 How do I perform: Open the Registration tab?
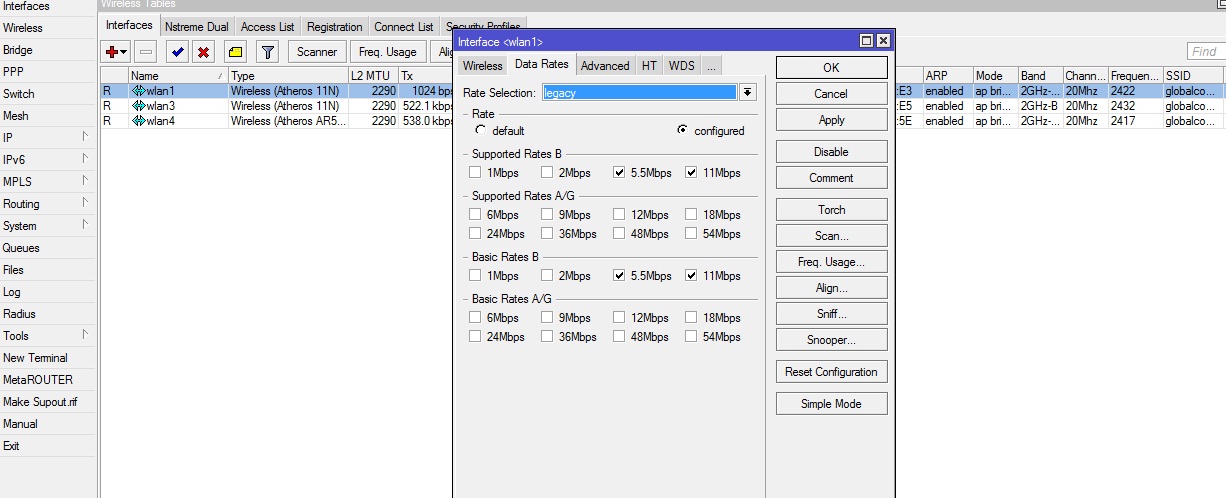(334, 27)
